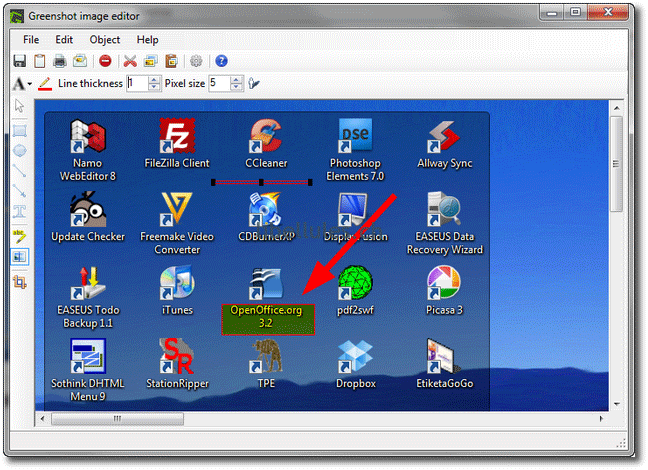The height and width of the screenshot is (470, 648).
Task: Pick the draw arrow tool
Action: (x=19, y=191)
